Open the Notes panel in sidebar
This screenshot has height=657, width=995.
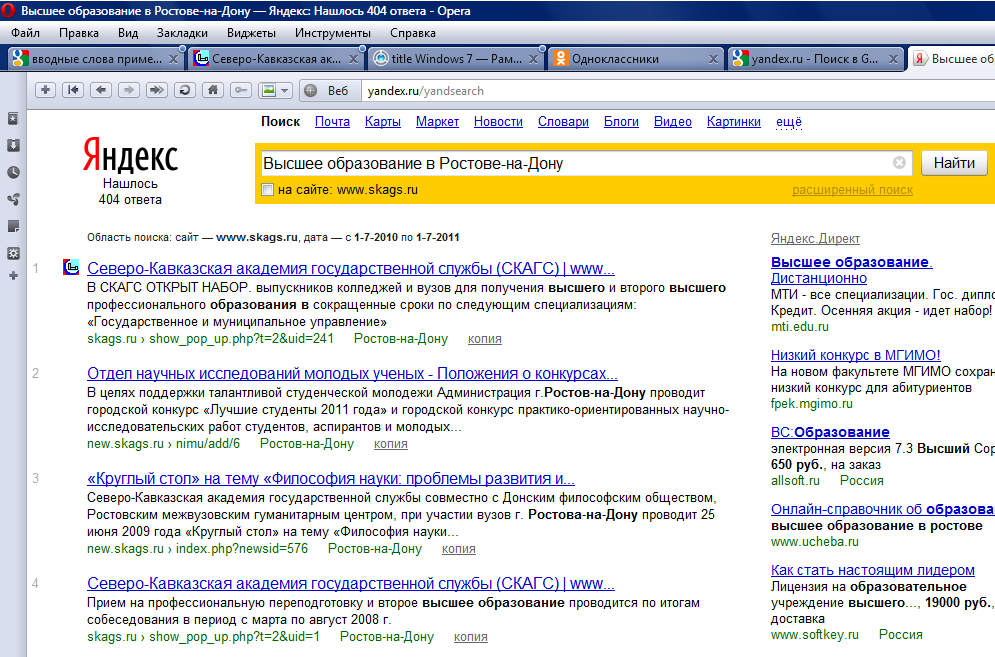[x=13, y=227]
